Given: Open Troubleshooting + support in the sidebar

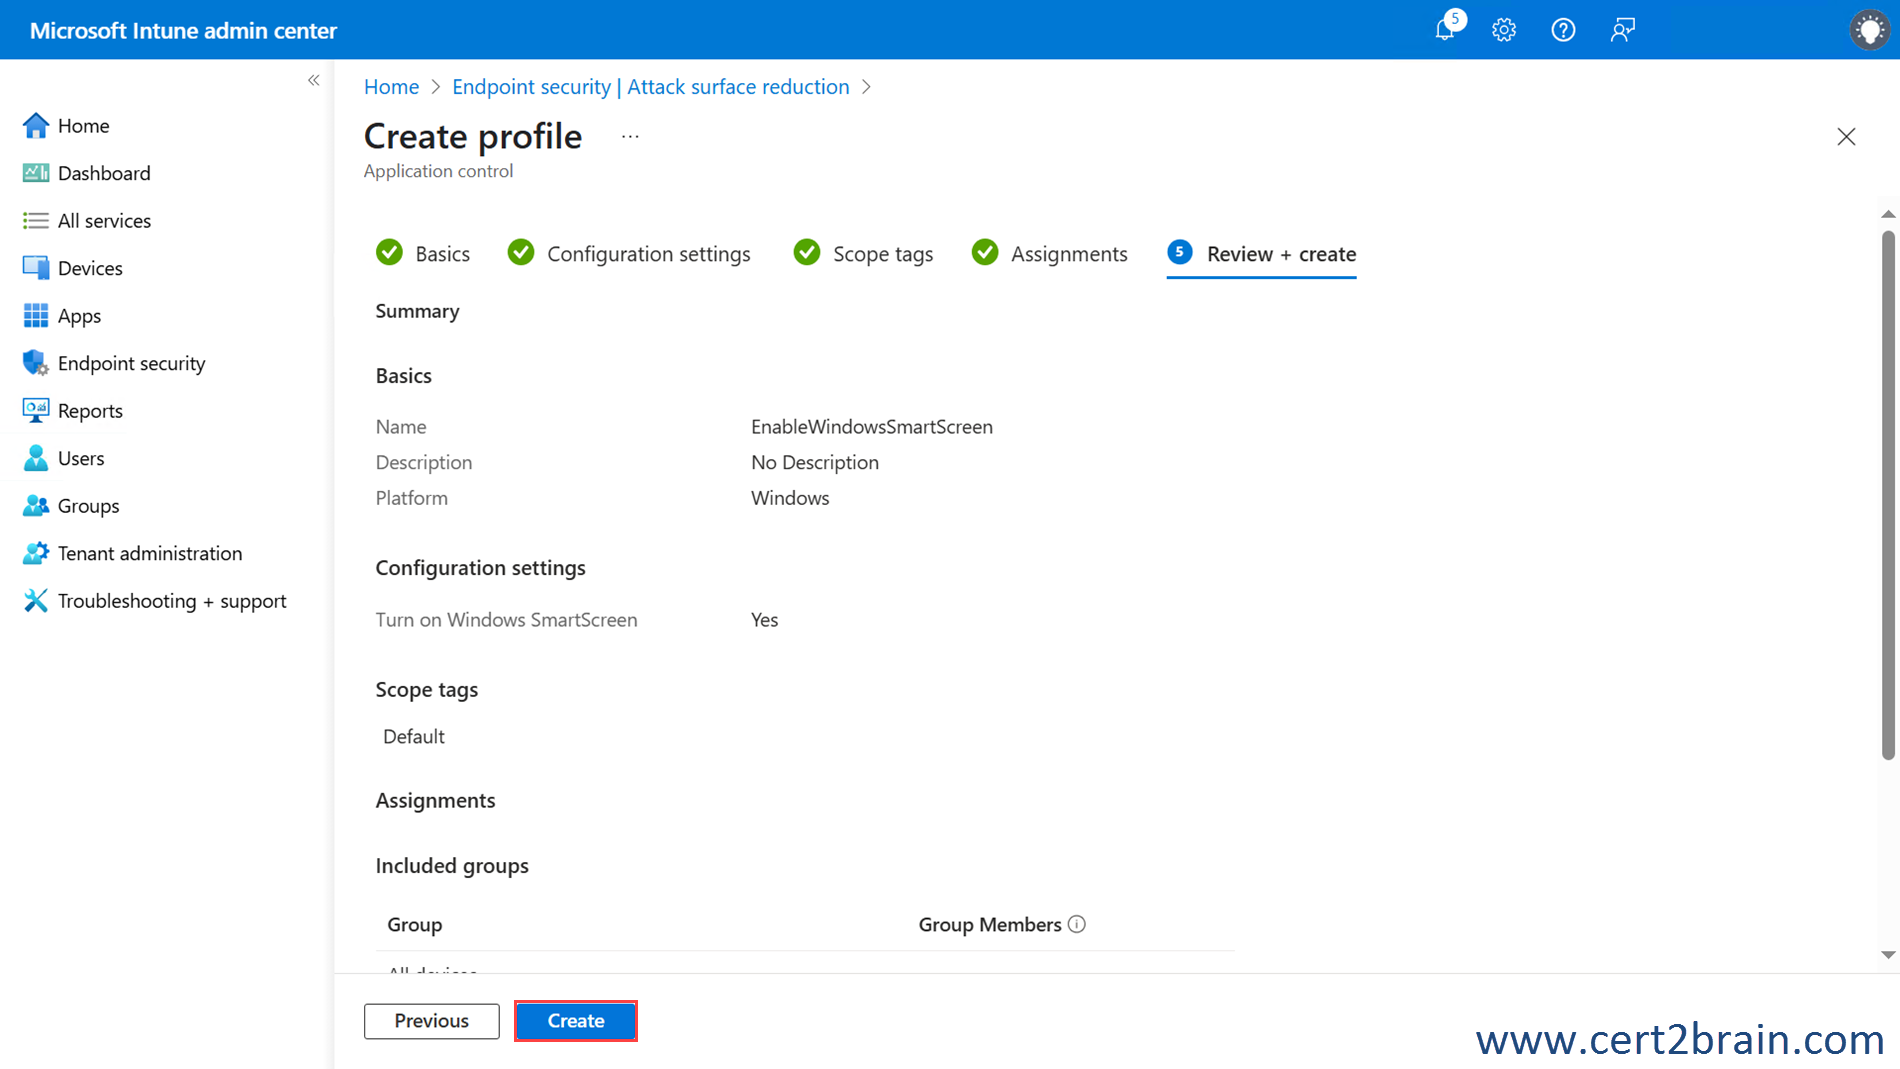Looking at the screenshot, I should point(172,601).
